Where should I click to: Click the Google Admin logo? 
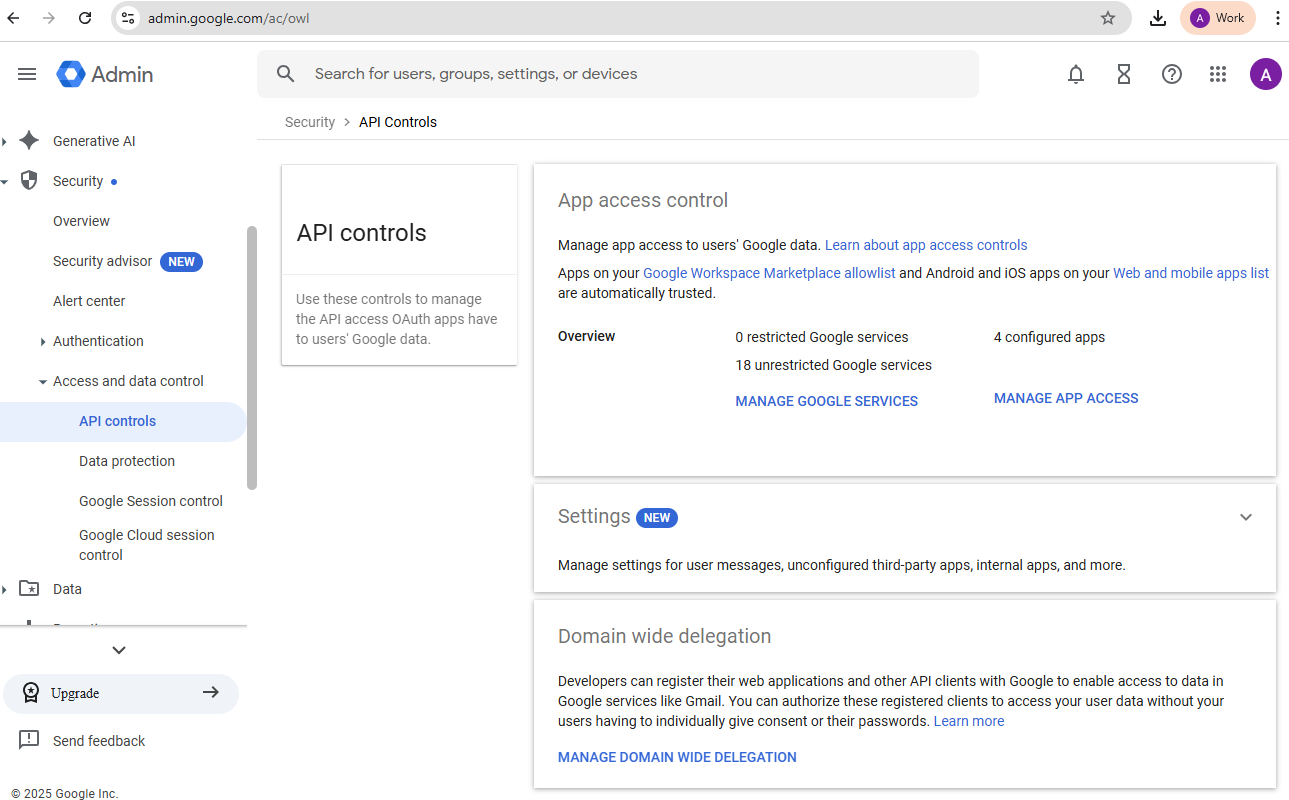coord(105,74)
